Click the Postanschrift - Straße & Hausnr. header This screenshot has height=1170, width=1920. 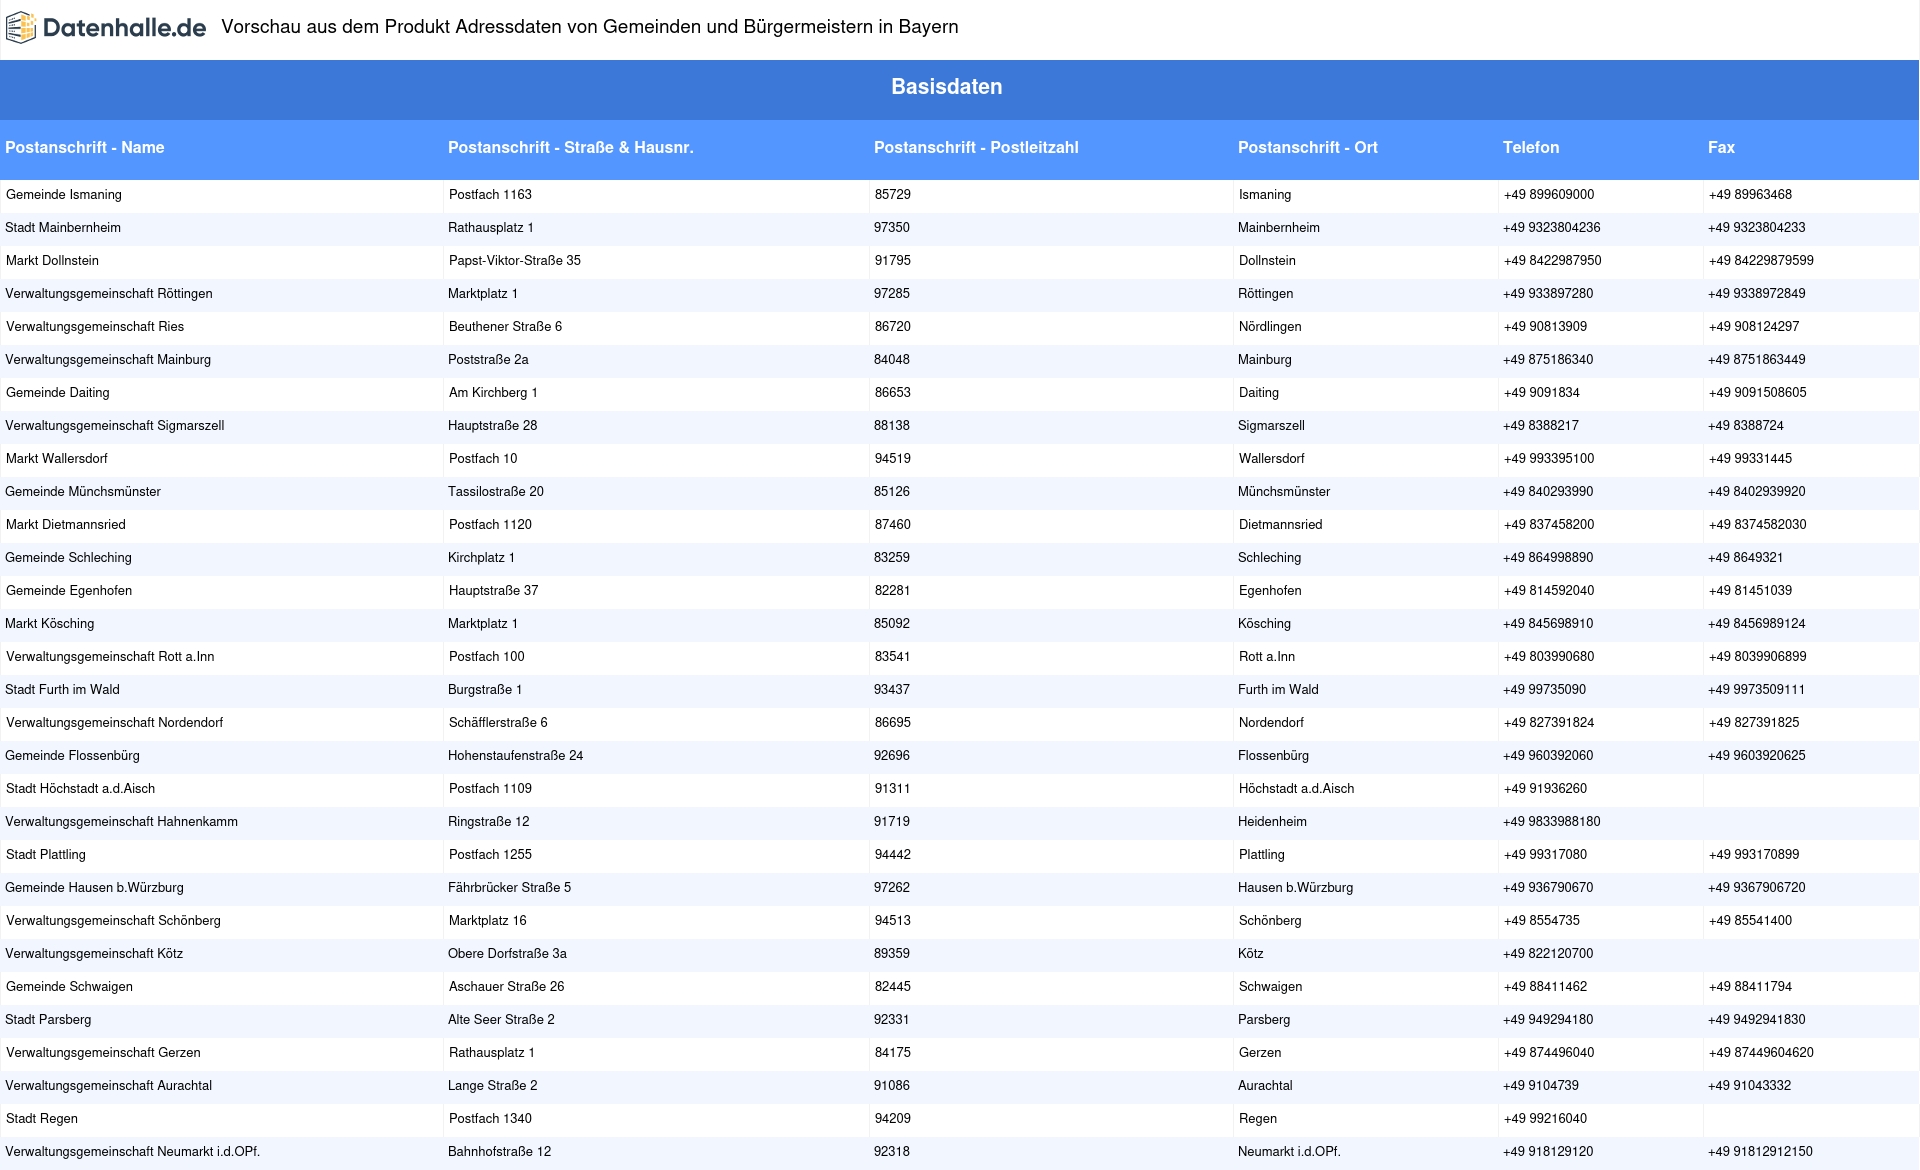click(570, 147)
